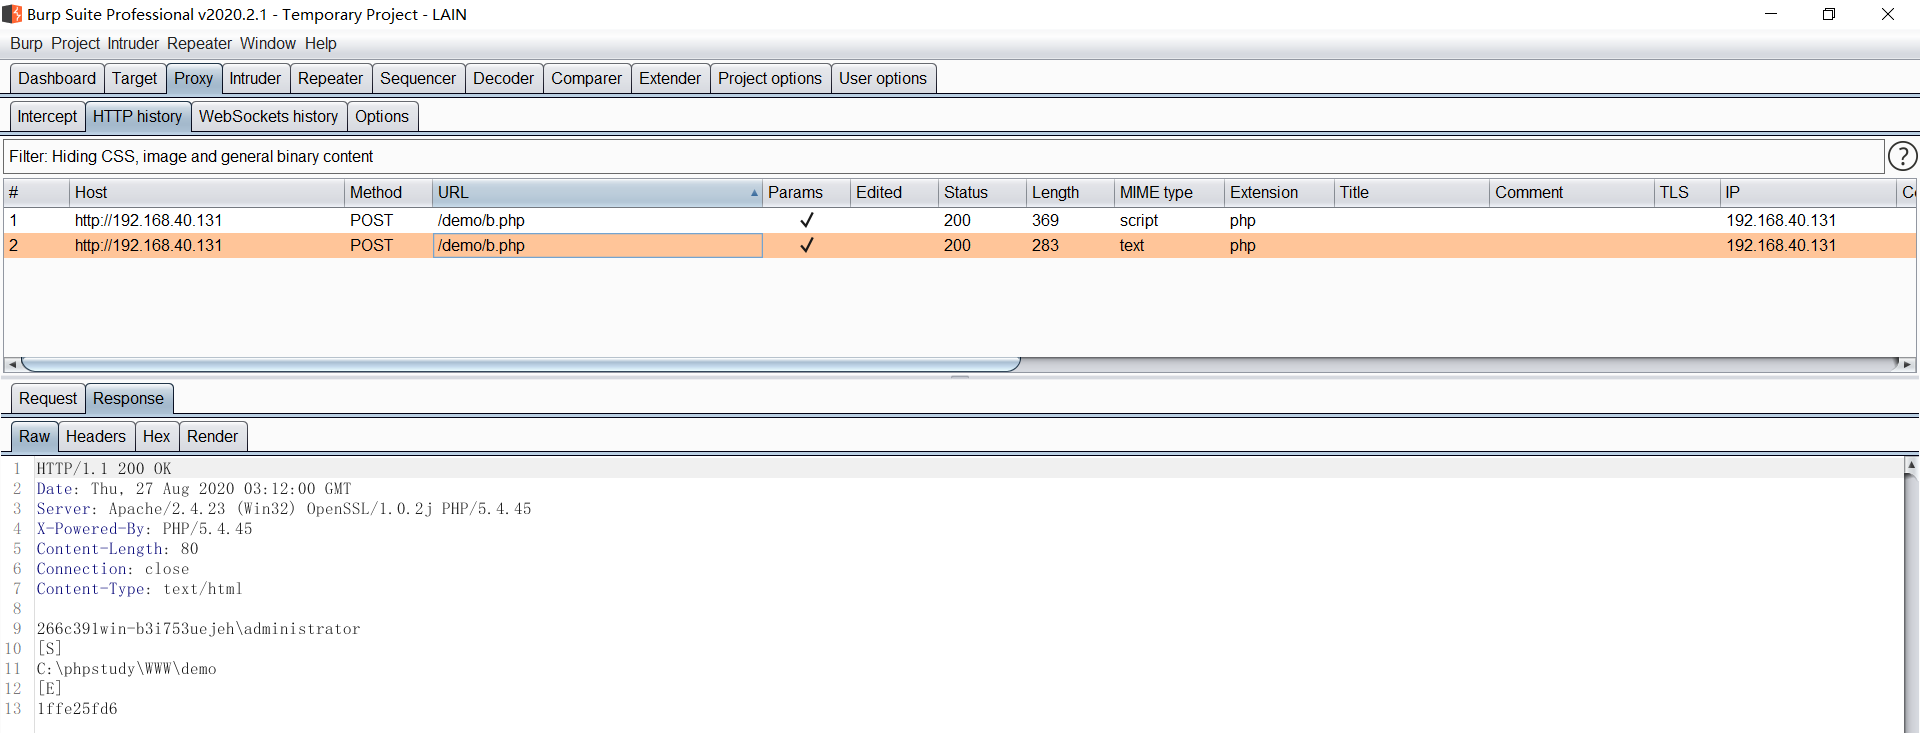The height and width of the screenshot is (733, 1920).
Task: Sort by the IP column header
Action: point(1808,192)
